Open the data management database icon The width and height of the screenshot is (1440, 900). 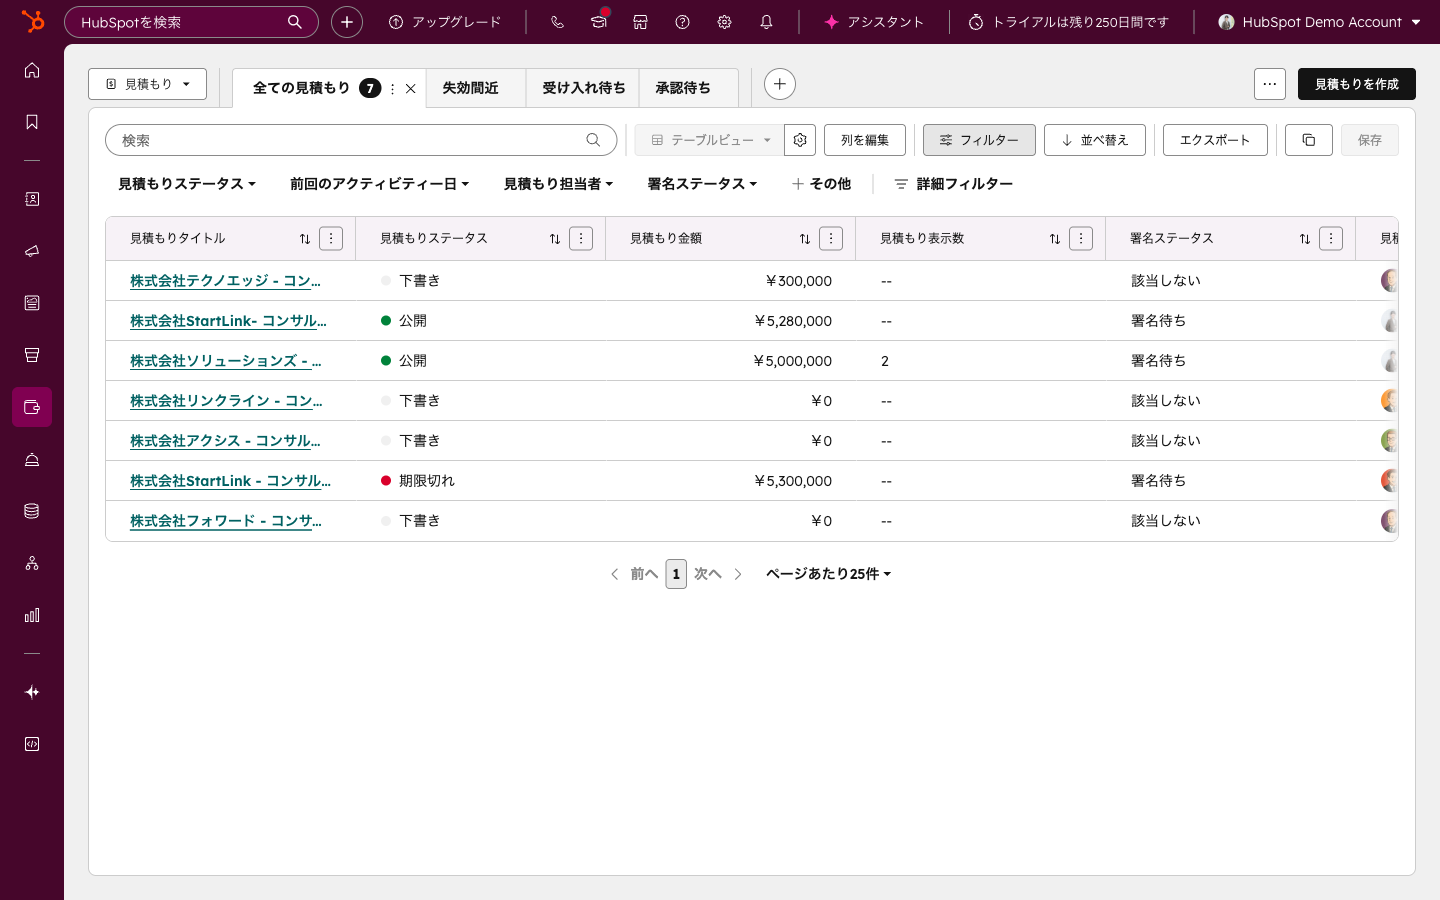[32, 510]
